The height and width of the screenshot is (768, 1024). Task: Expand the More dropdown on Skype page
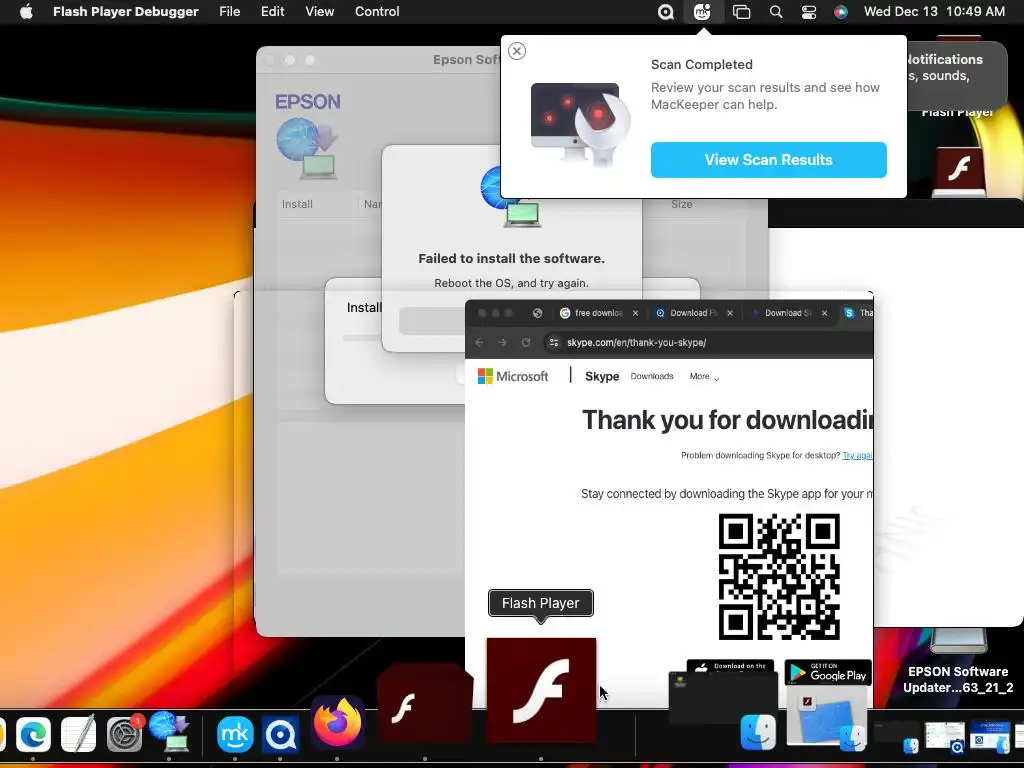tap(704, 376)
